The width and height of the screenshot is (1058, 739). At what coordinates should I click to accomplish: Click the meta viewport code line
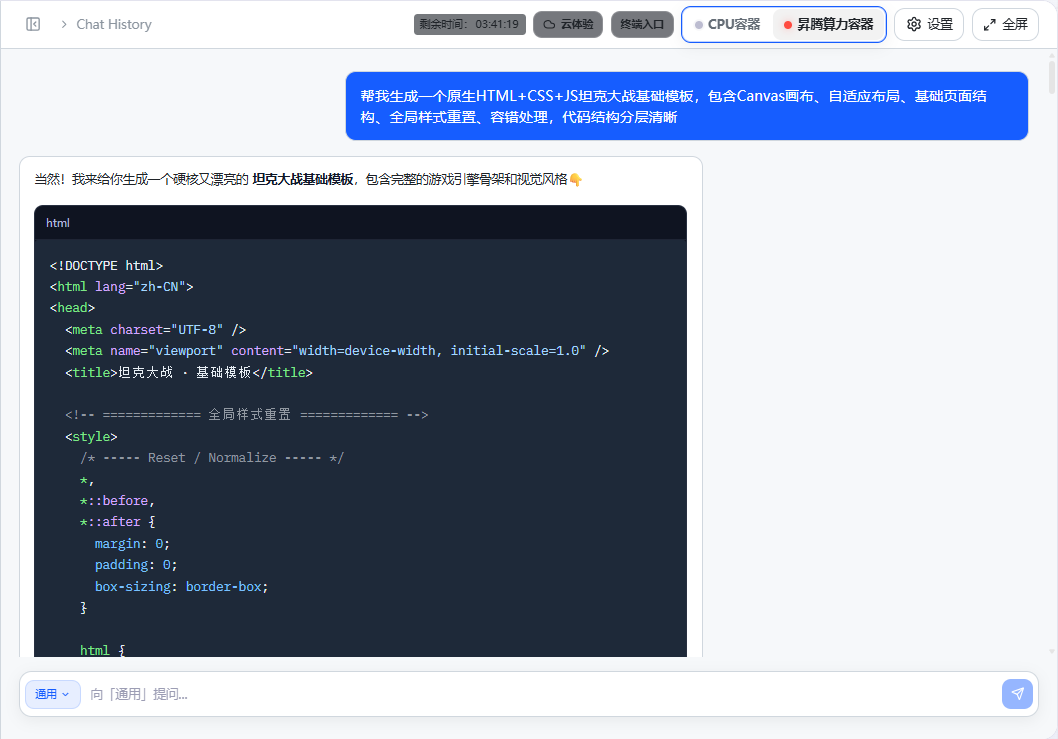pyautogui.click(x=337, y=351)
